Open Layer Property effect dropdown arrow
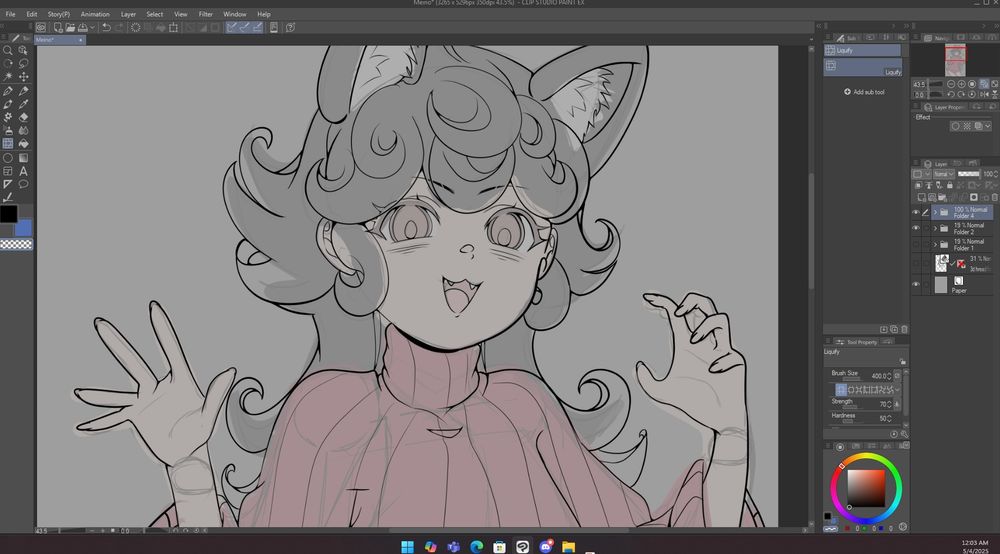The height and width of the screenshot is (554, 1000). [988, 126]
